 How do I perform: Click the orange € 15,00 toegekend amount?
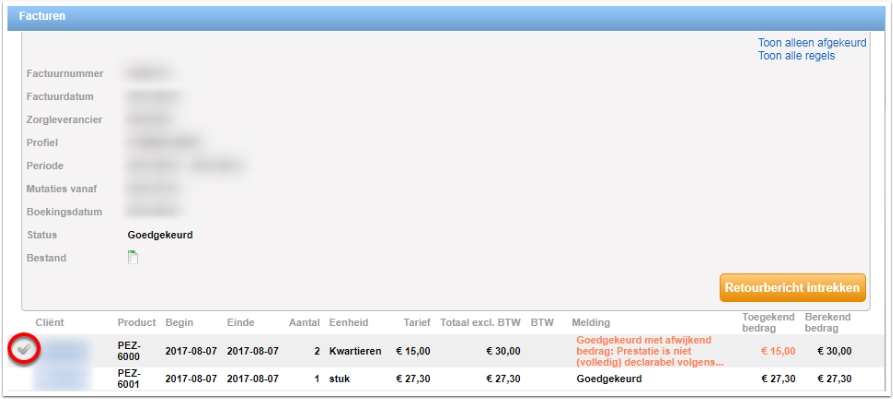coord(778,351)
